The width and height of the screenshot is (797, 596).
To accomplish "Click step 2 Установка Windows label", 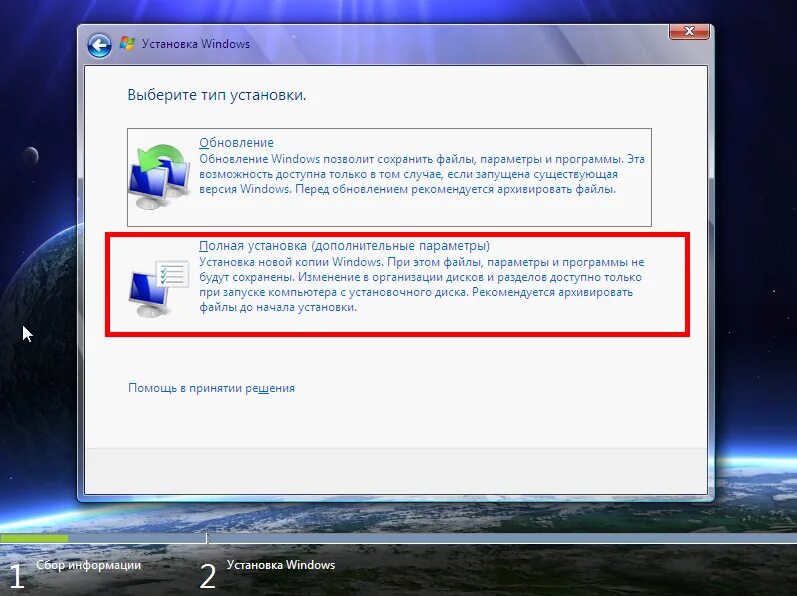I will [281, 565].
